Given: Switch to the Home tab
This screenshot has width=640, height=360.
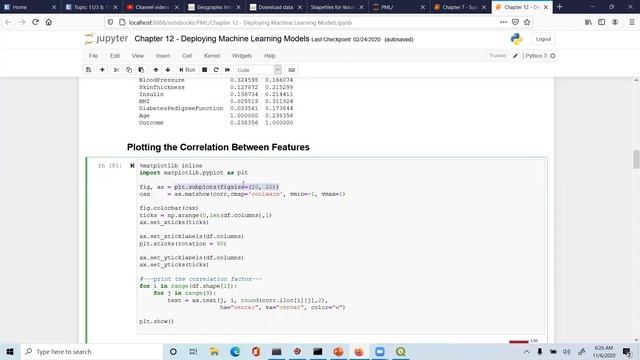Looking at the screenshot, I should tap(29, 7).
